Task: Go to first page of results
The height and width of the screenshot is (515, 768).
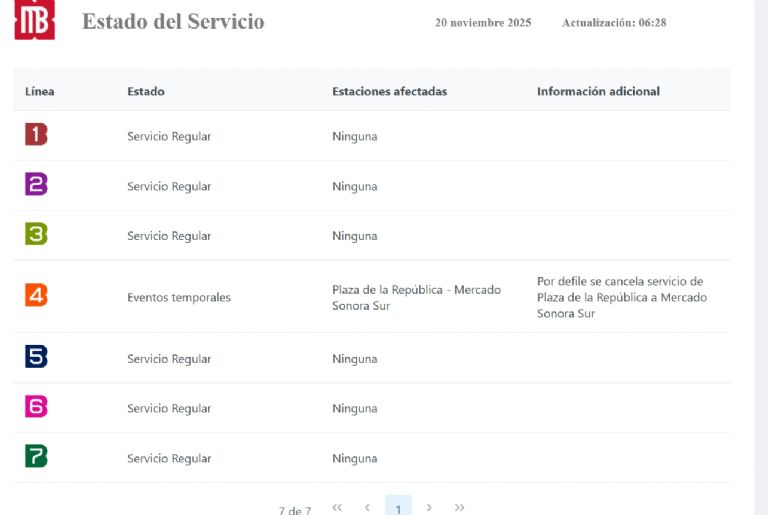Action: [337, 508]
